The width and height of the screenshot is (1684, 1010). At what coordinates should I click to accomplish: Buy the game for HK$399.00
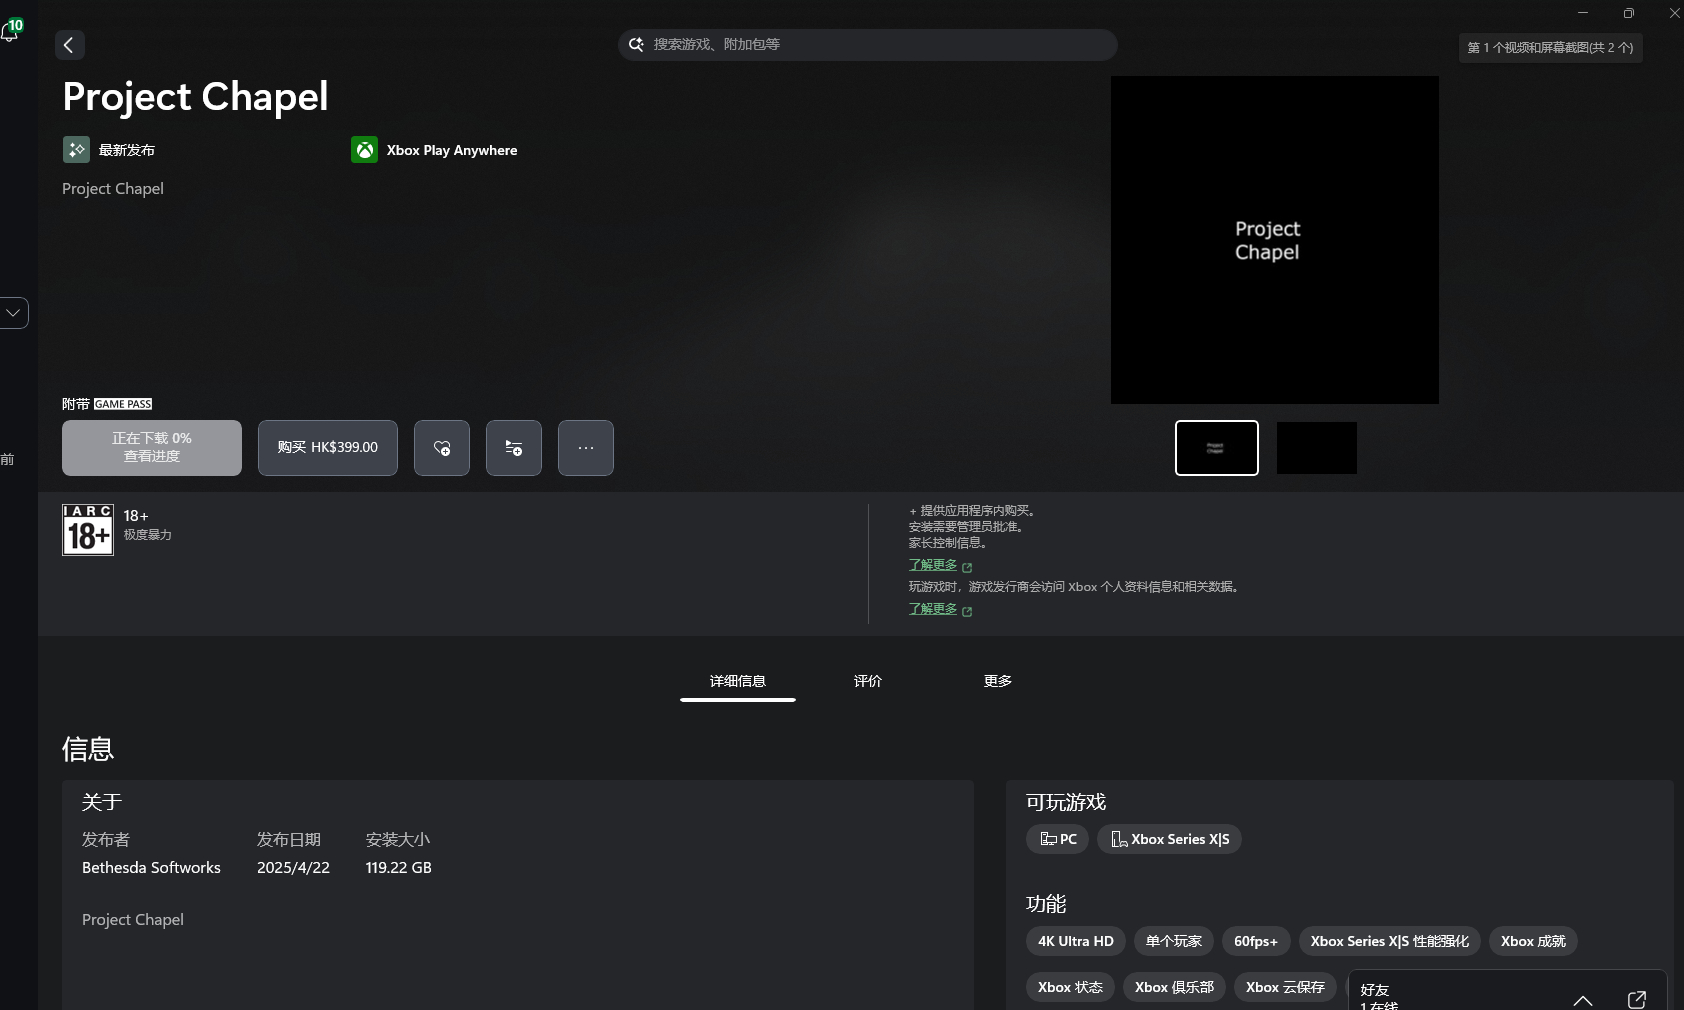coord(328,447)
